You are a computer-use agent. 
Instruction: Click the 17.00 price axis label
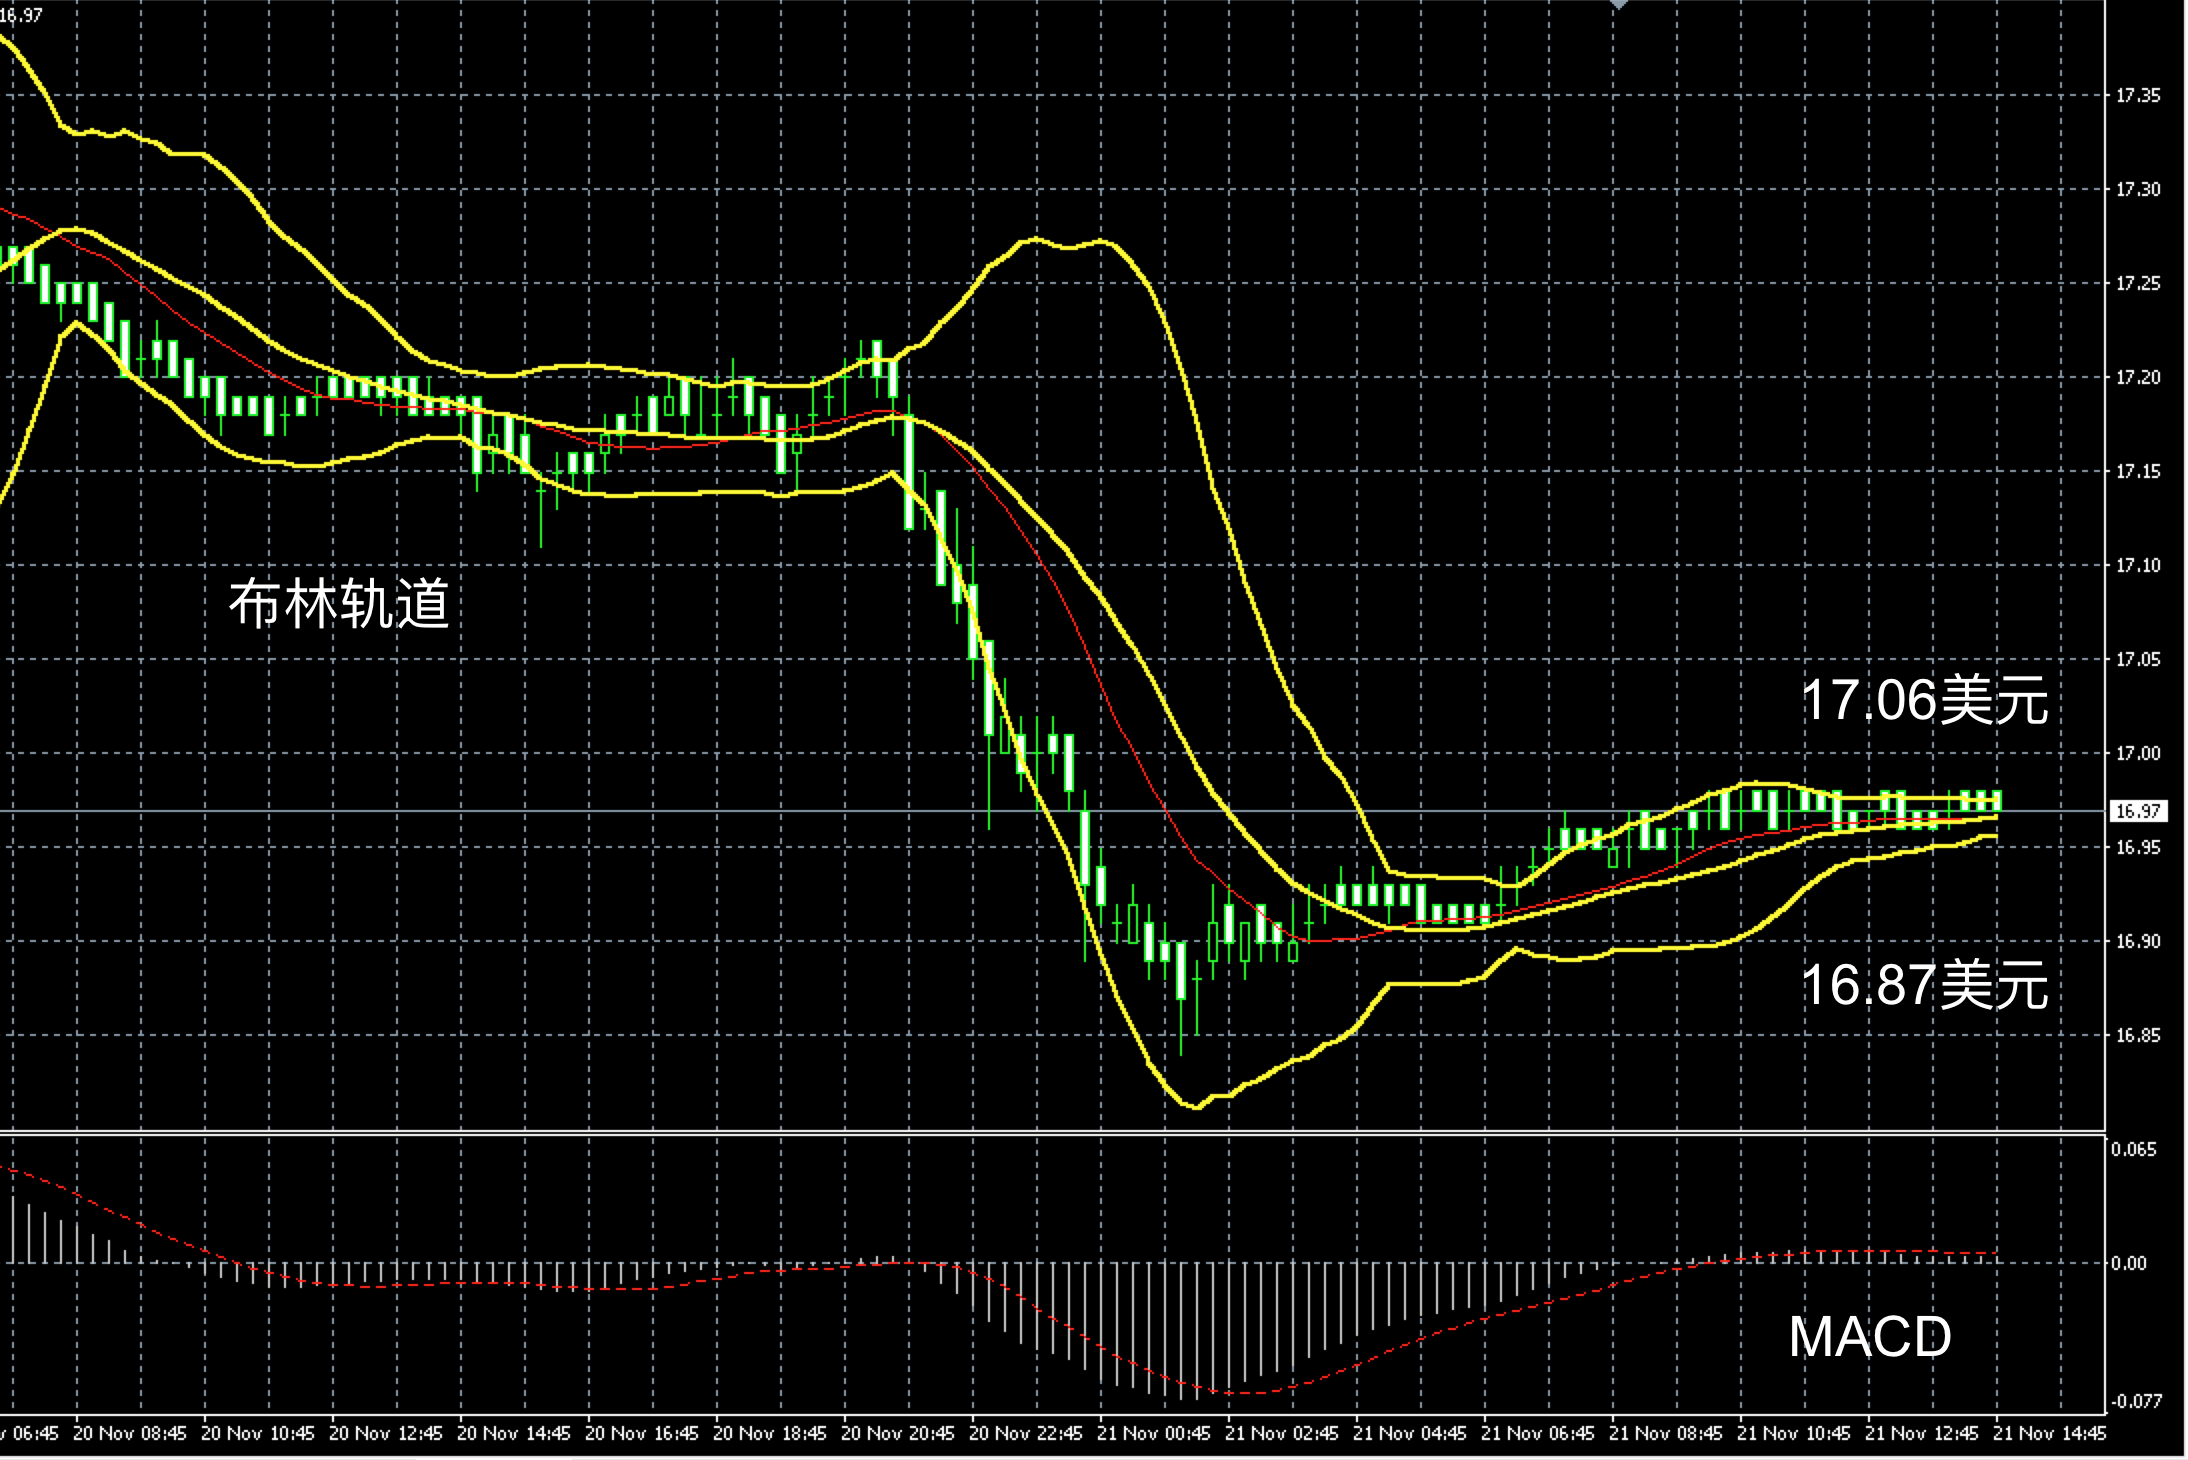2138,754
